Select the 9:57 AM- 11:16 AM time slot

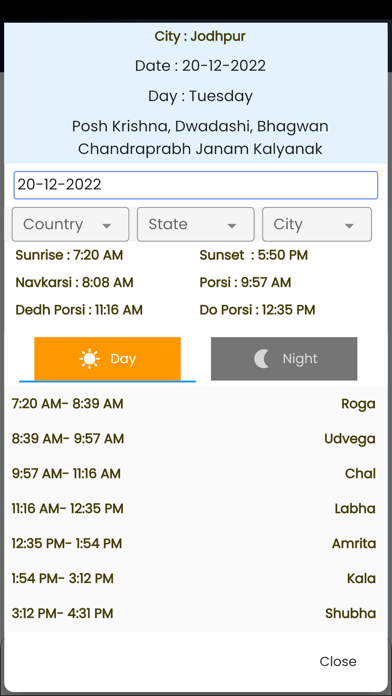click(196, 474)
